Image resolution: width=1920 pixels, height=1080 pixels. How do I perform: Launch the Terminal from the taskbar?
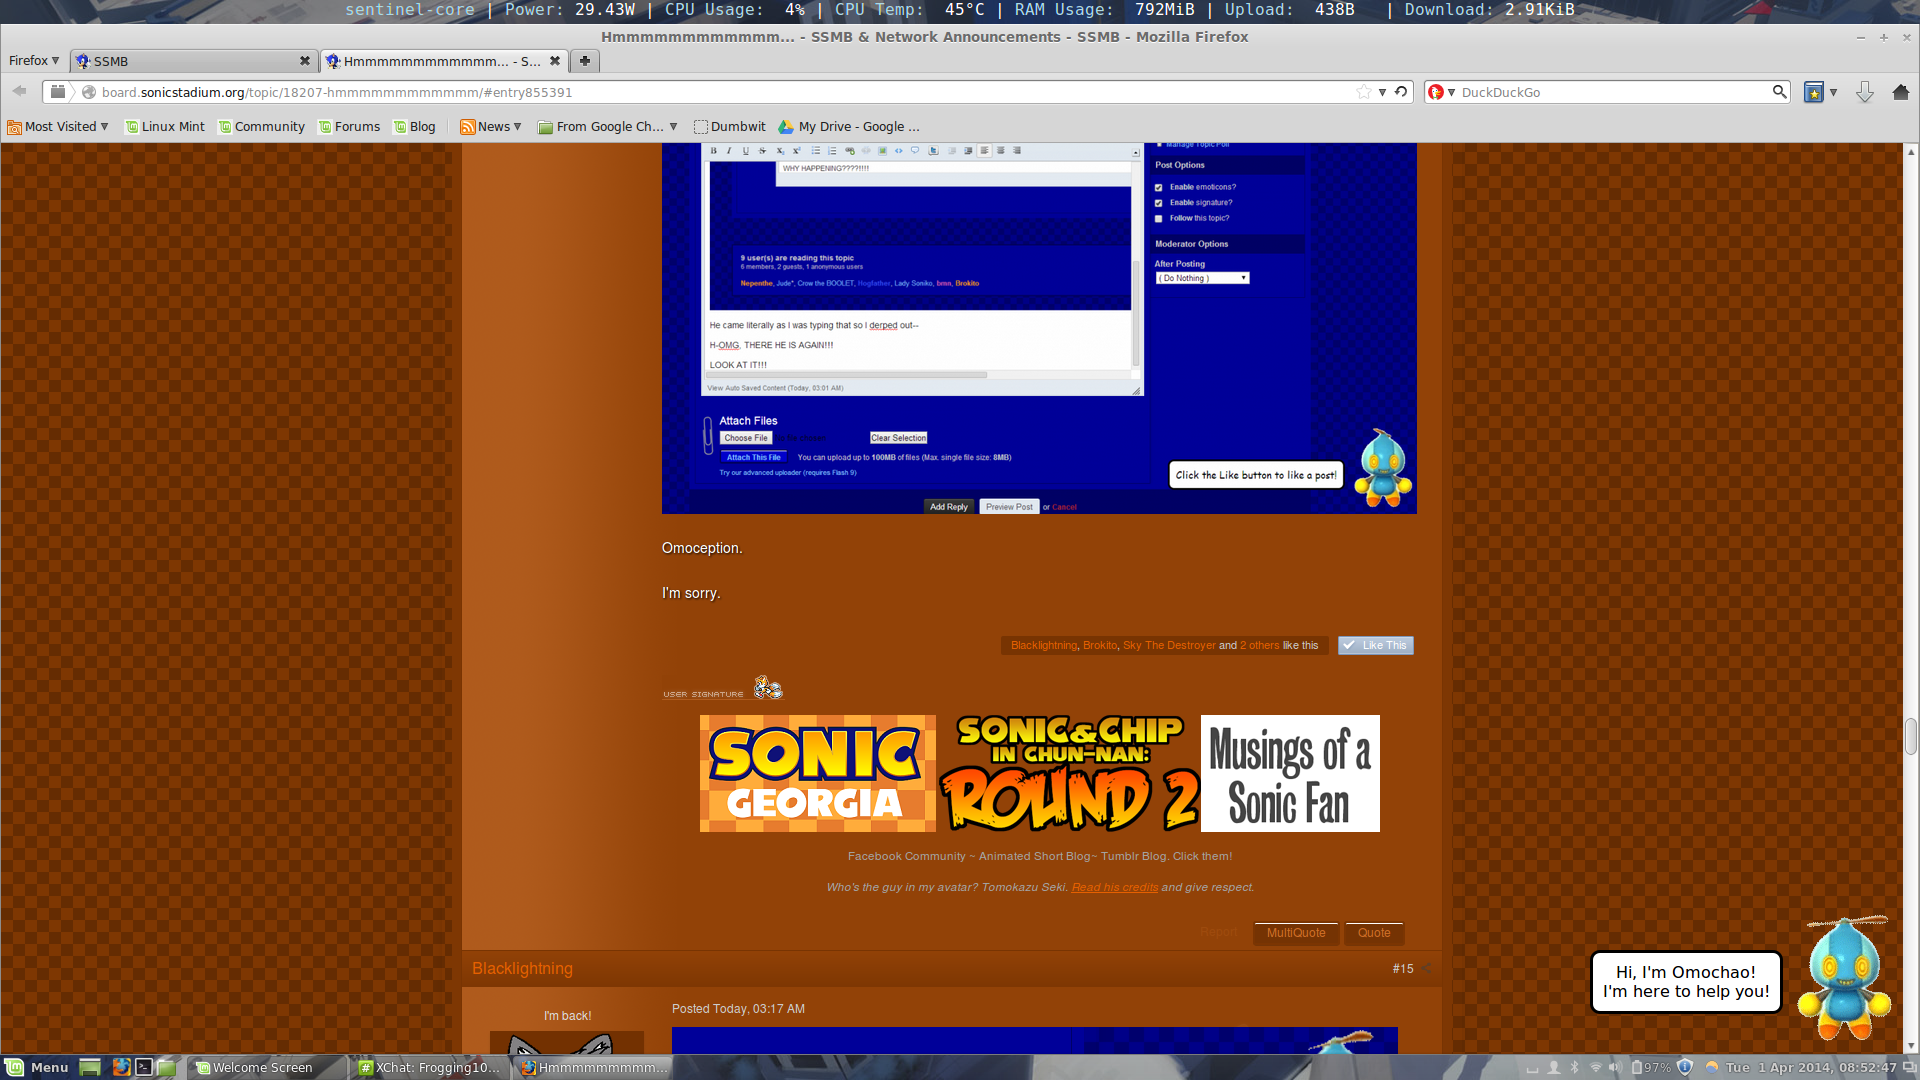pyautogui.click(x=144, y=1067)
